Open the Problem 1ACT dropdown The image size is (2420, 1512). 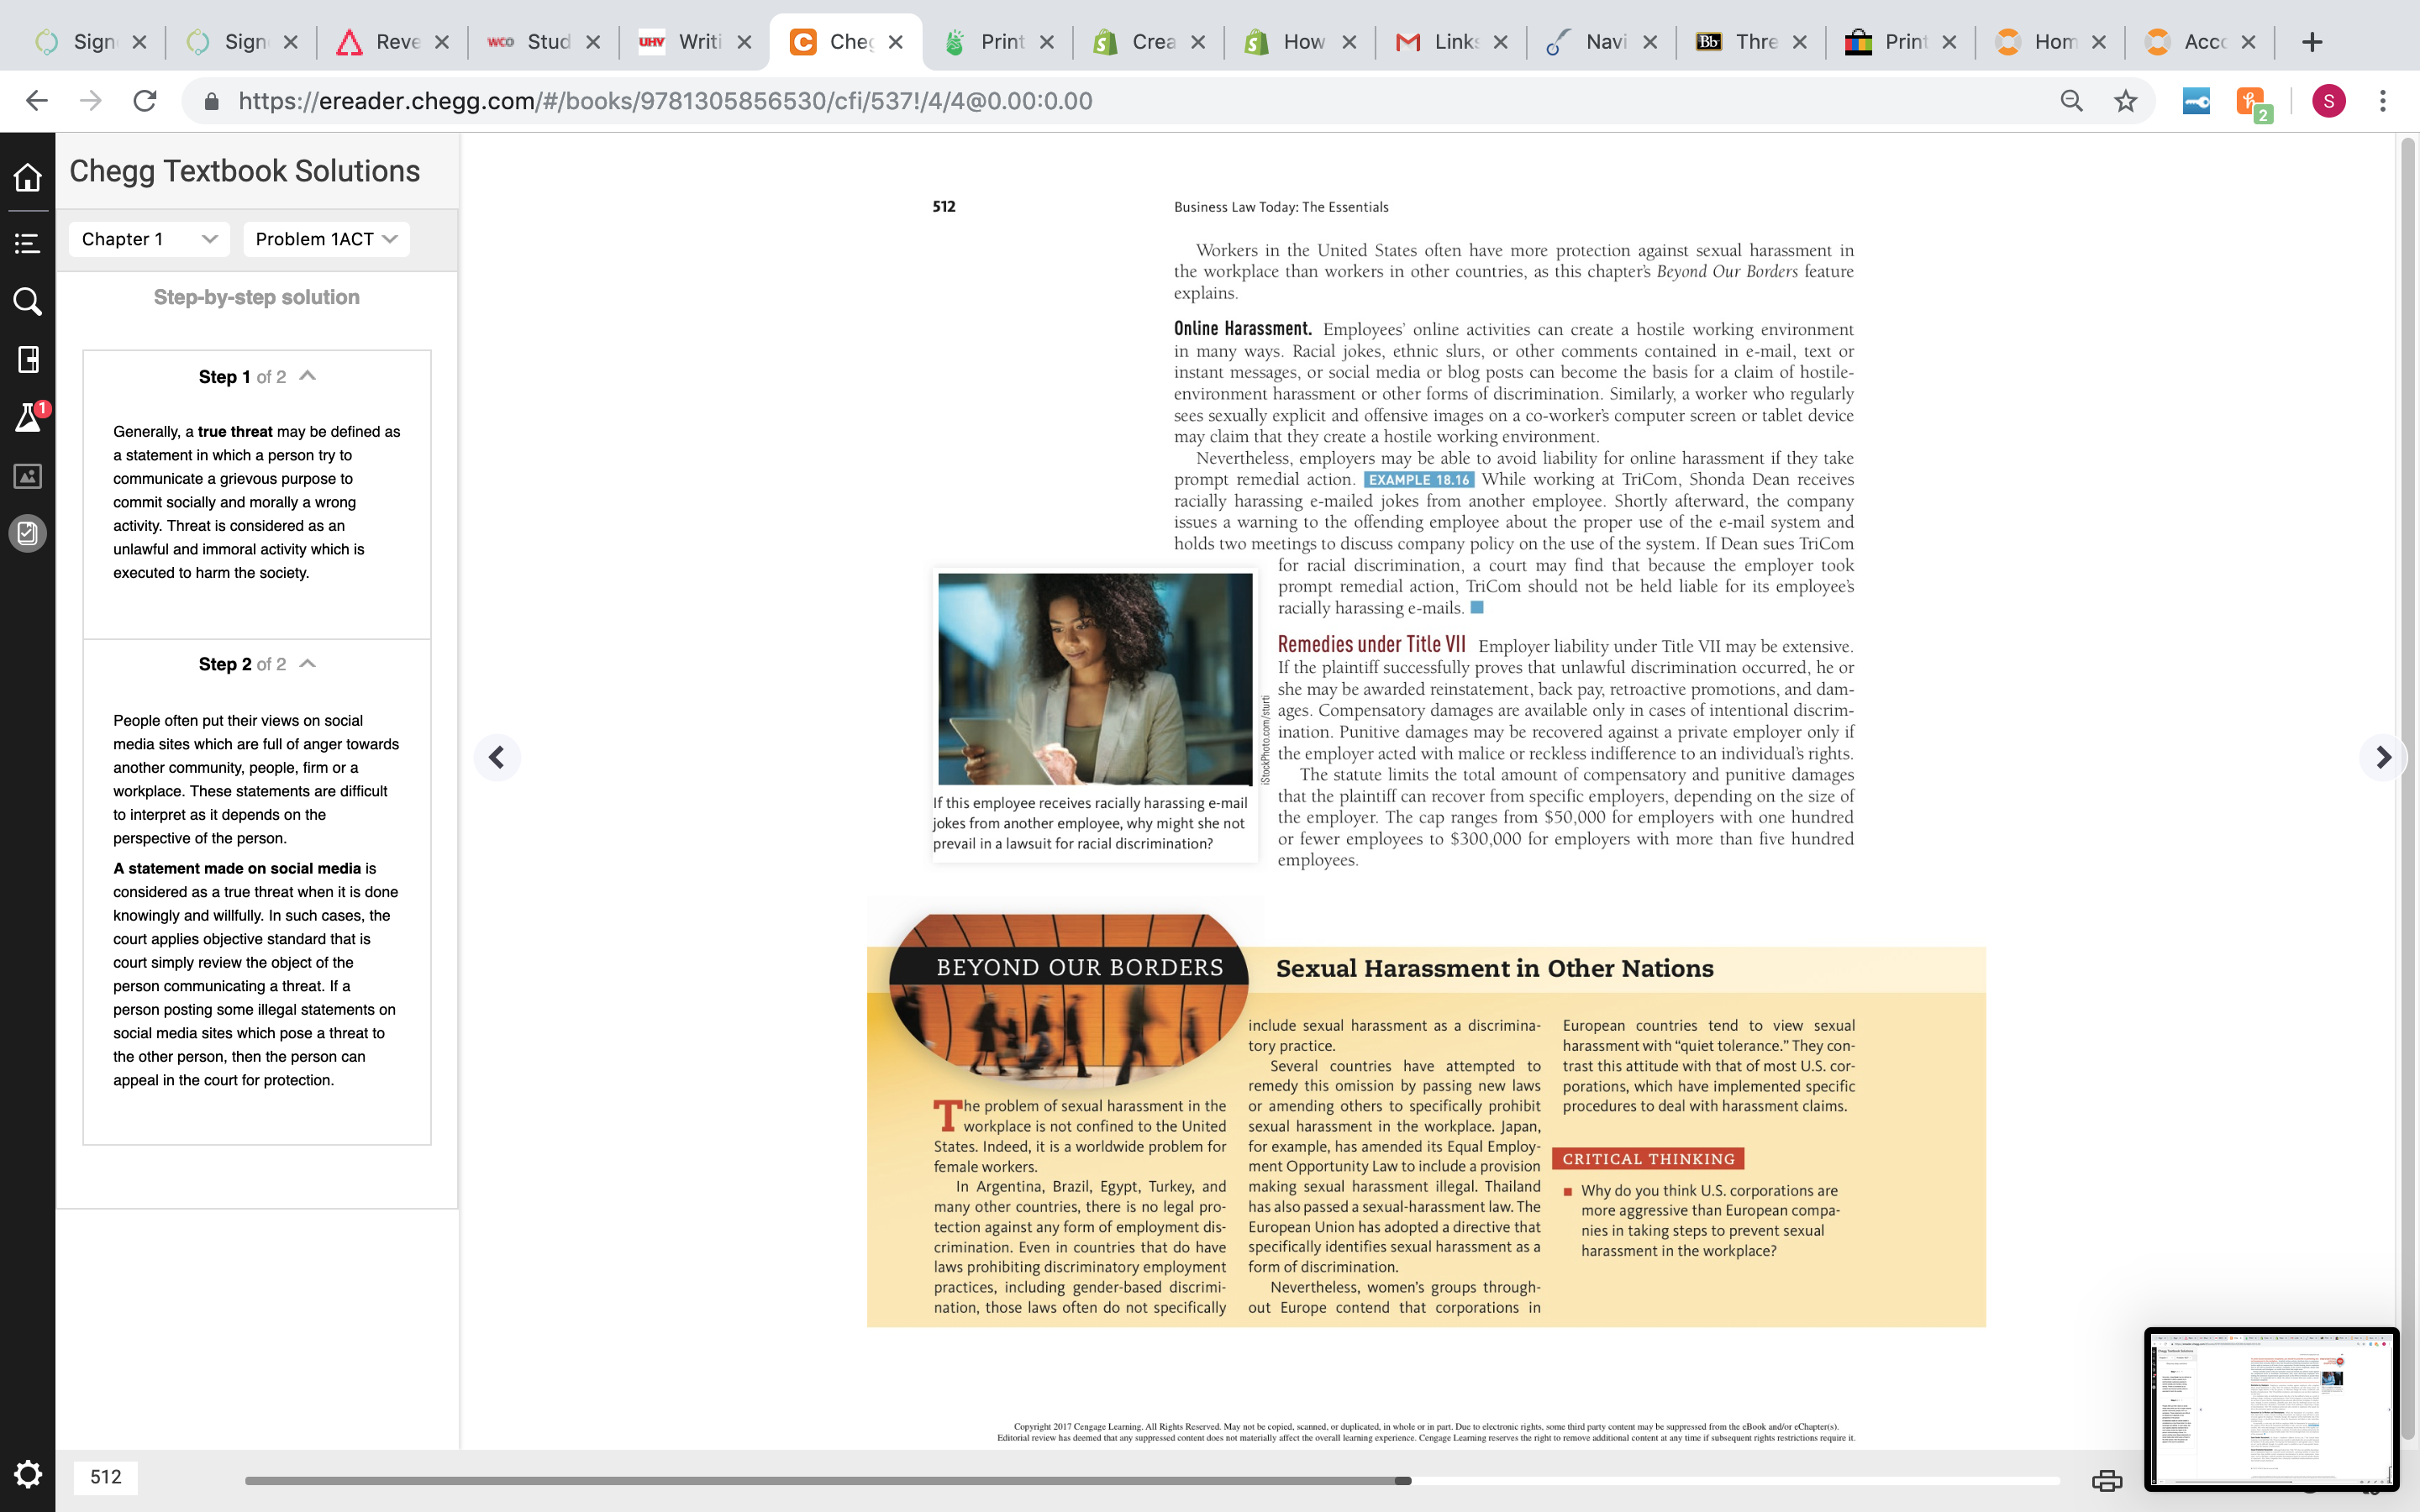(x=326, y=239)
